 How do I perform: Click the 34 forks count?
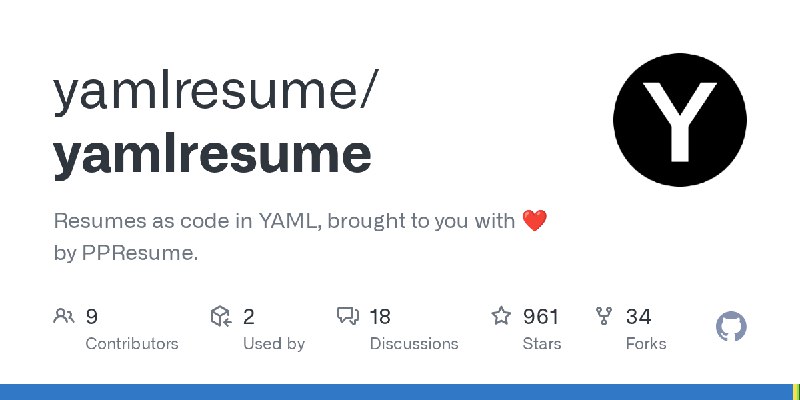[639, 317]
